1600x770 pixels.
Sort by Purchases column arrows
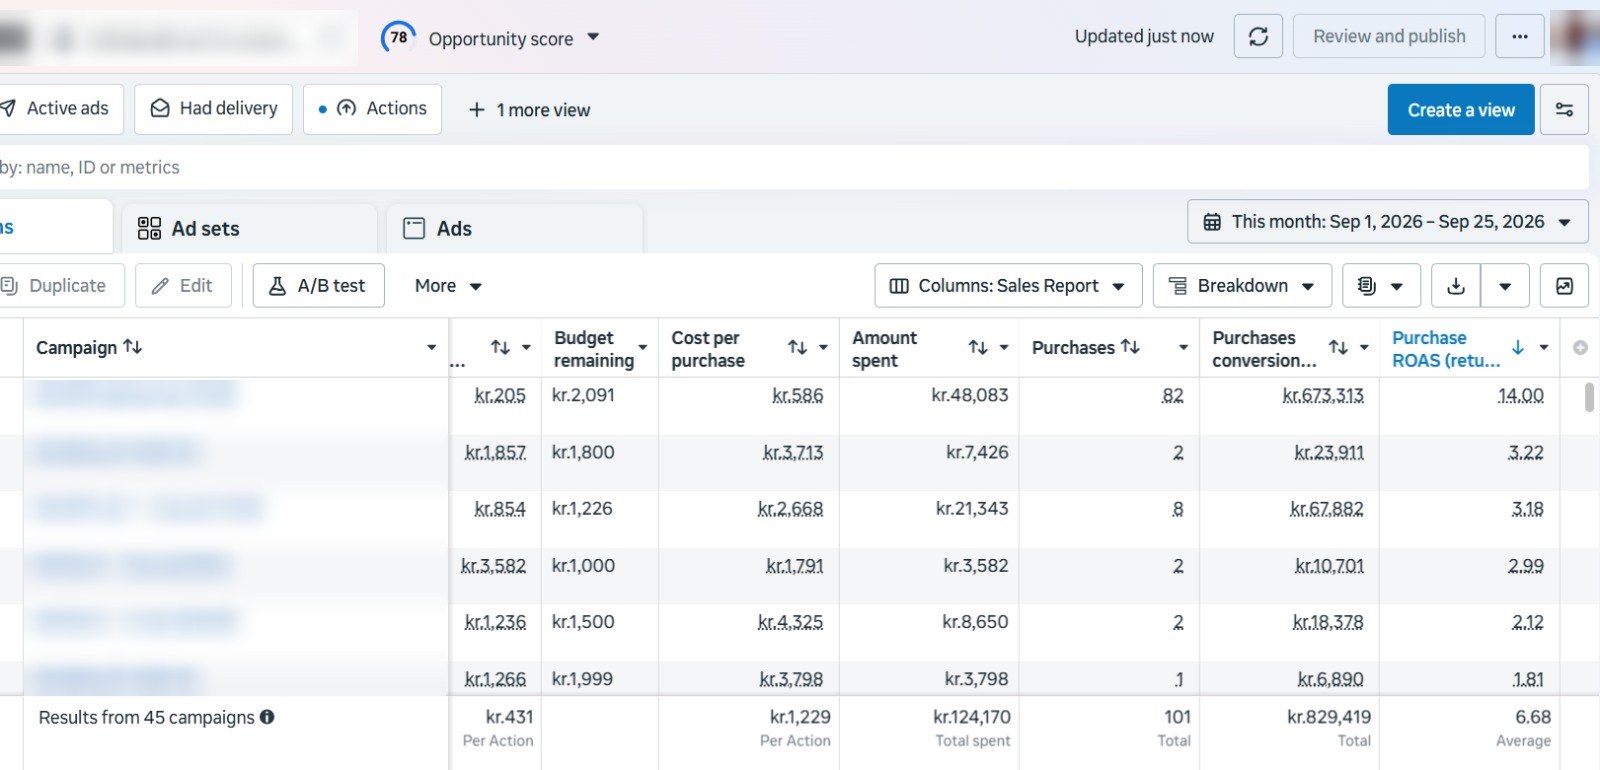coord(1130,347)
